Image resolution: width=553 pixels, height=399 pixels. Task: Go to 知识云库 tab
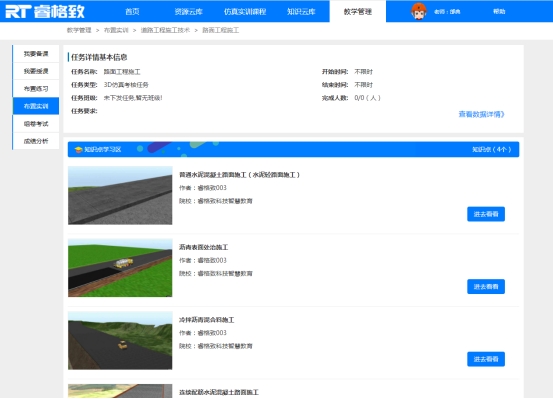(x=301, y=12)
